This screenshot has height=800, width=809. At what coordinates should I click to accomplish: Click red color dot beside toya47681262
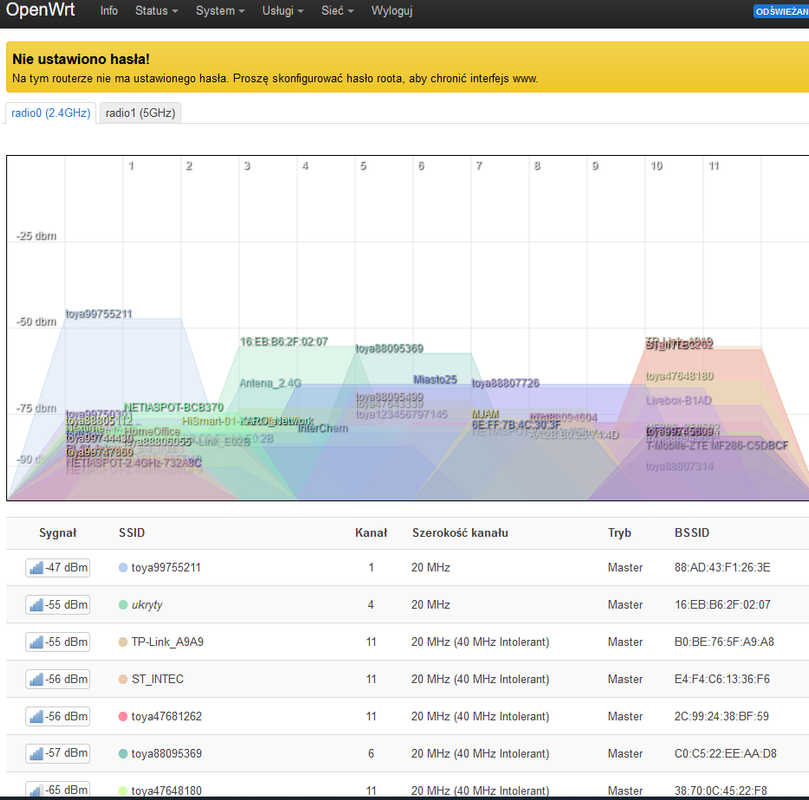[123, 716]
